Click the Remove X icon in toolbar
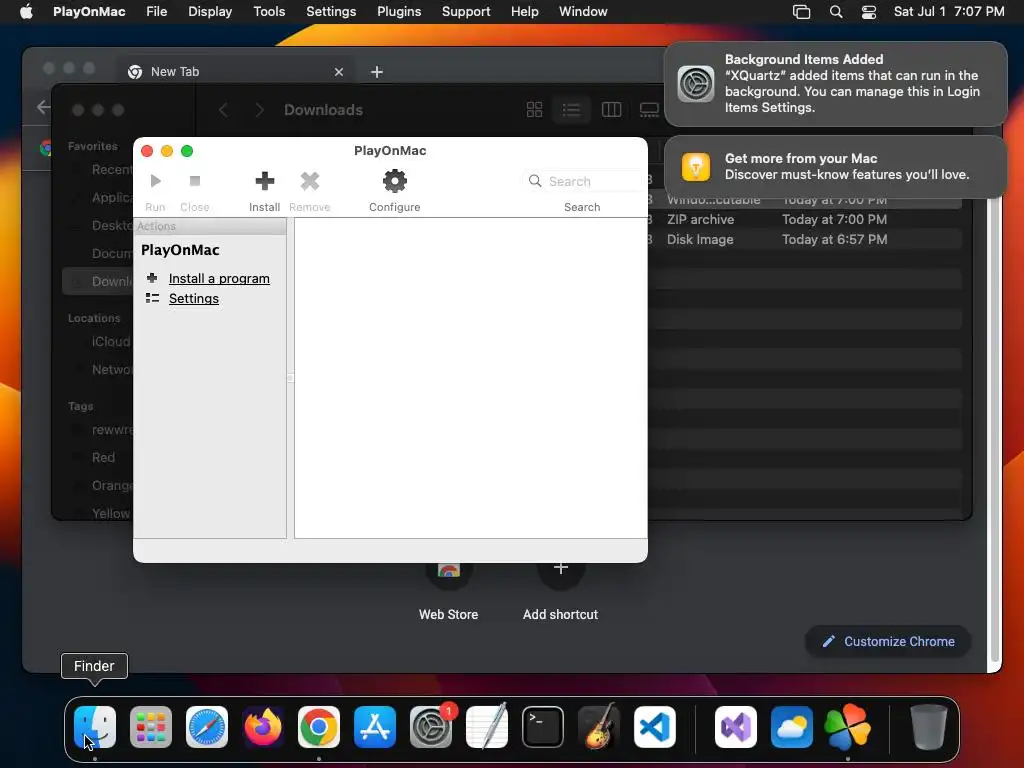The height and width of the screenshot is (768, 1024). (310, 181)
